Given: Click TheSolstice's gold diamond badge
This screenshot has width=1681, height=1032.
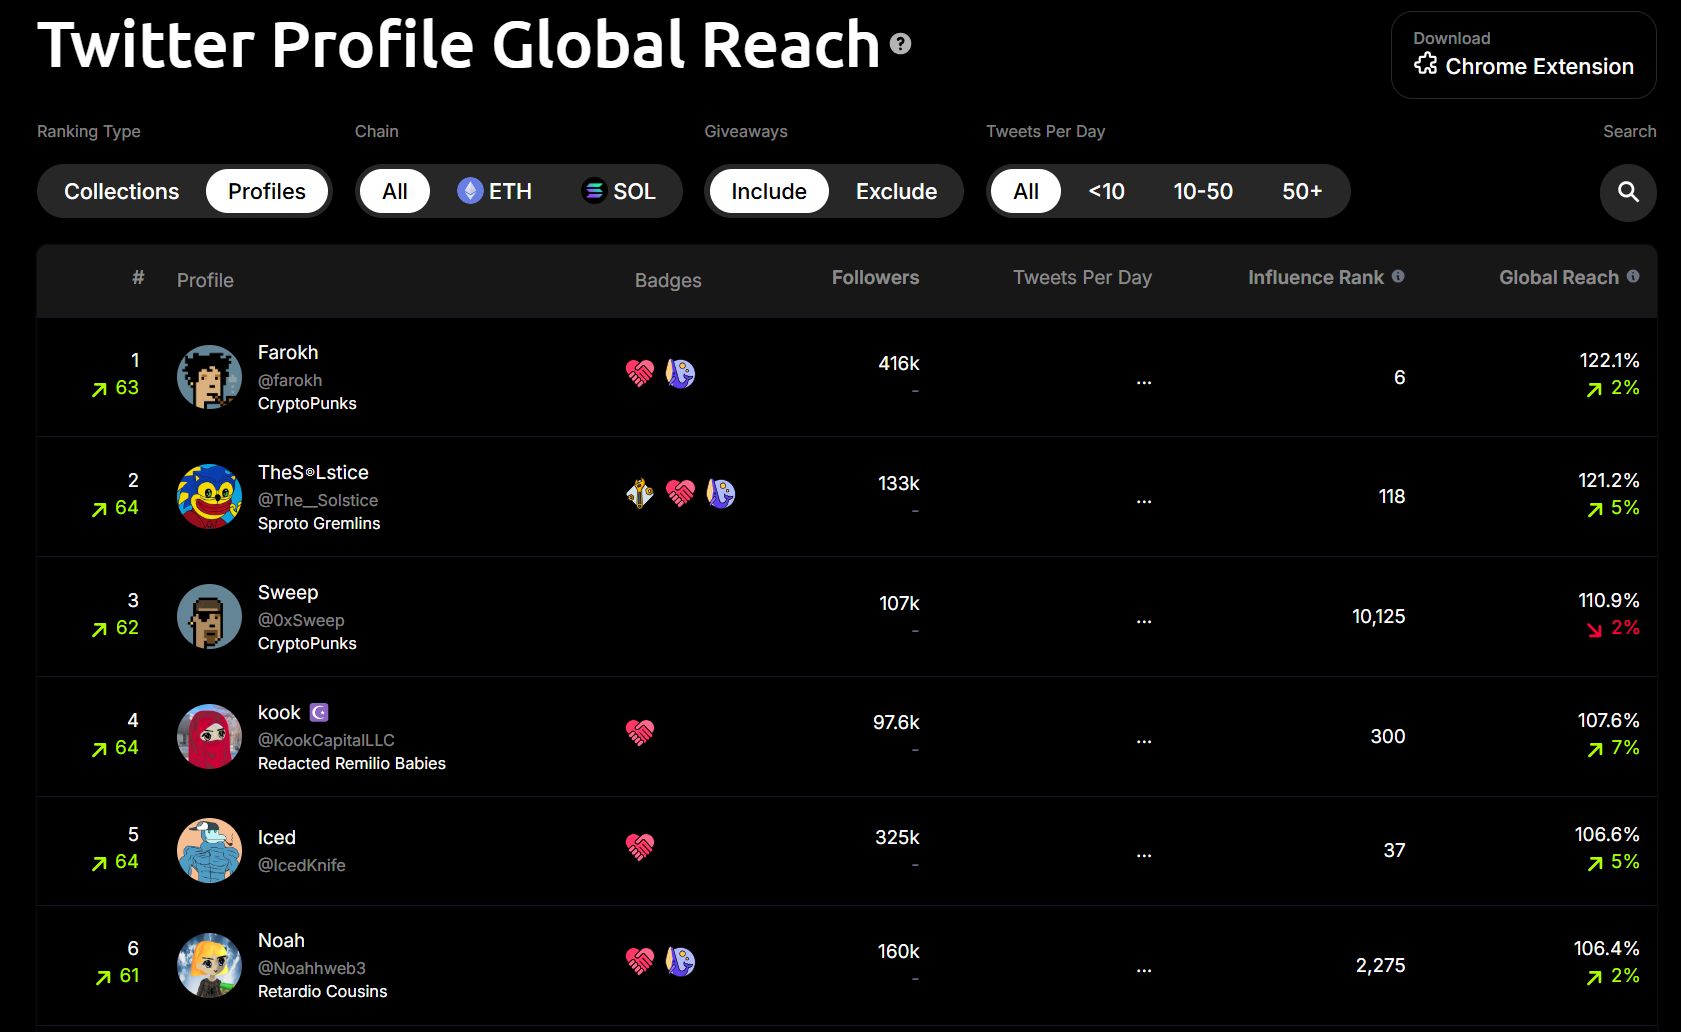Looking at the screenshot, I should (640, 494).
